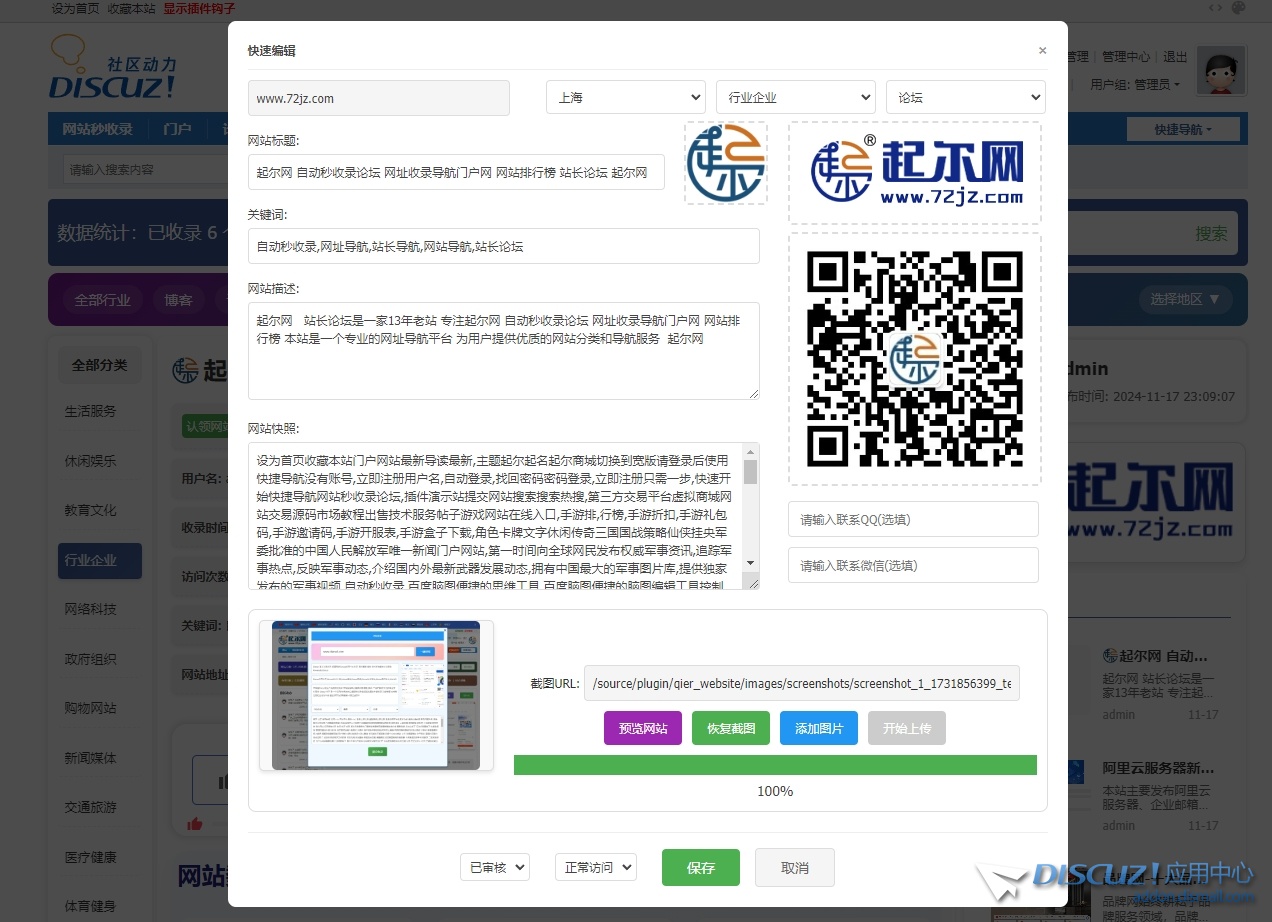Image resolution: width=1272 pixels, height=922 pixels.
Task: Click the website screenshot thumbnail preview
Action: [376, 695]
